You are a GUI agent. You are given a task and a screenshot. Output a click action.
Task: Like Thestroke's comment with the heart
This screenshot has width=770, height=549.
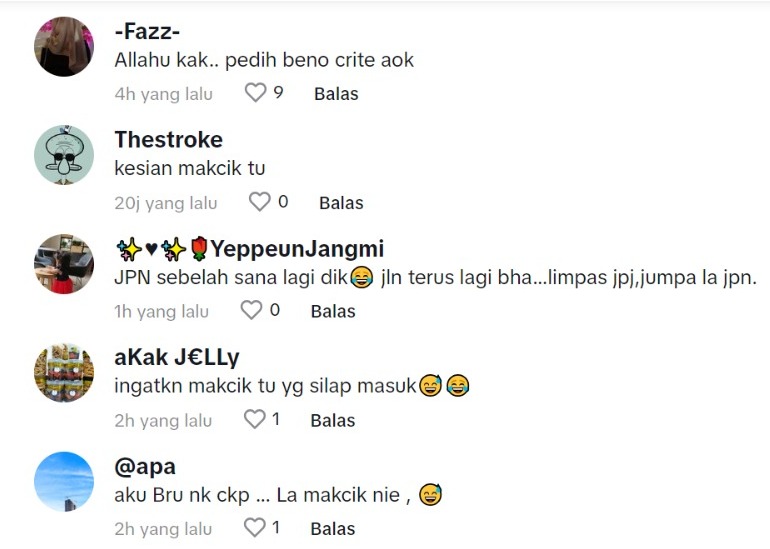click(259, 201)
